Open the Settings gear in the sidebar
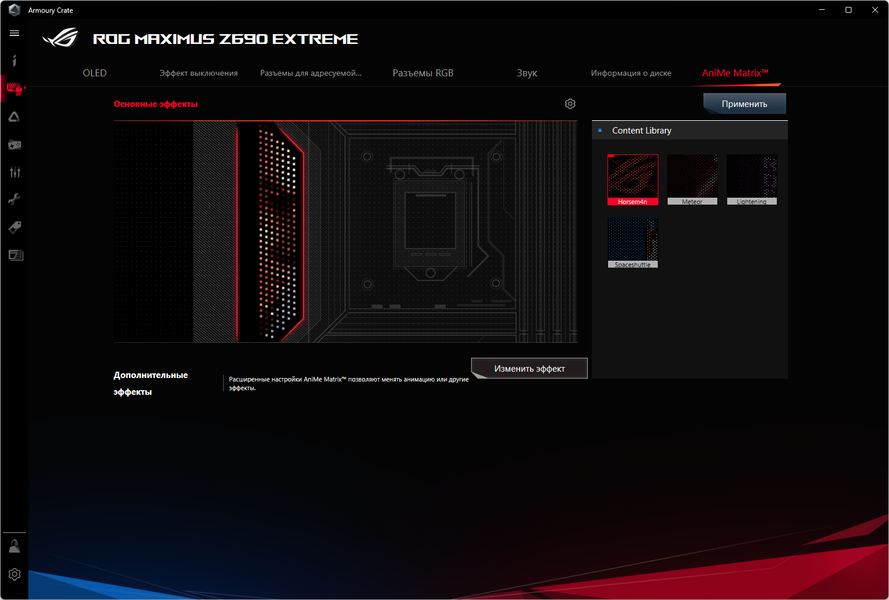Viewport: 889px width, 600px height. (14, 574)
